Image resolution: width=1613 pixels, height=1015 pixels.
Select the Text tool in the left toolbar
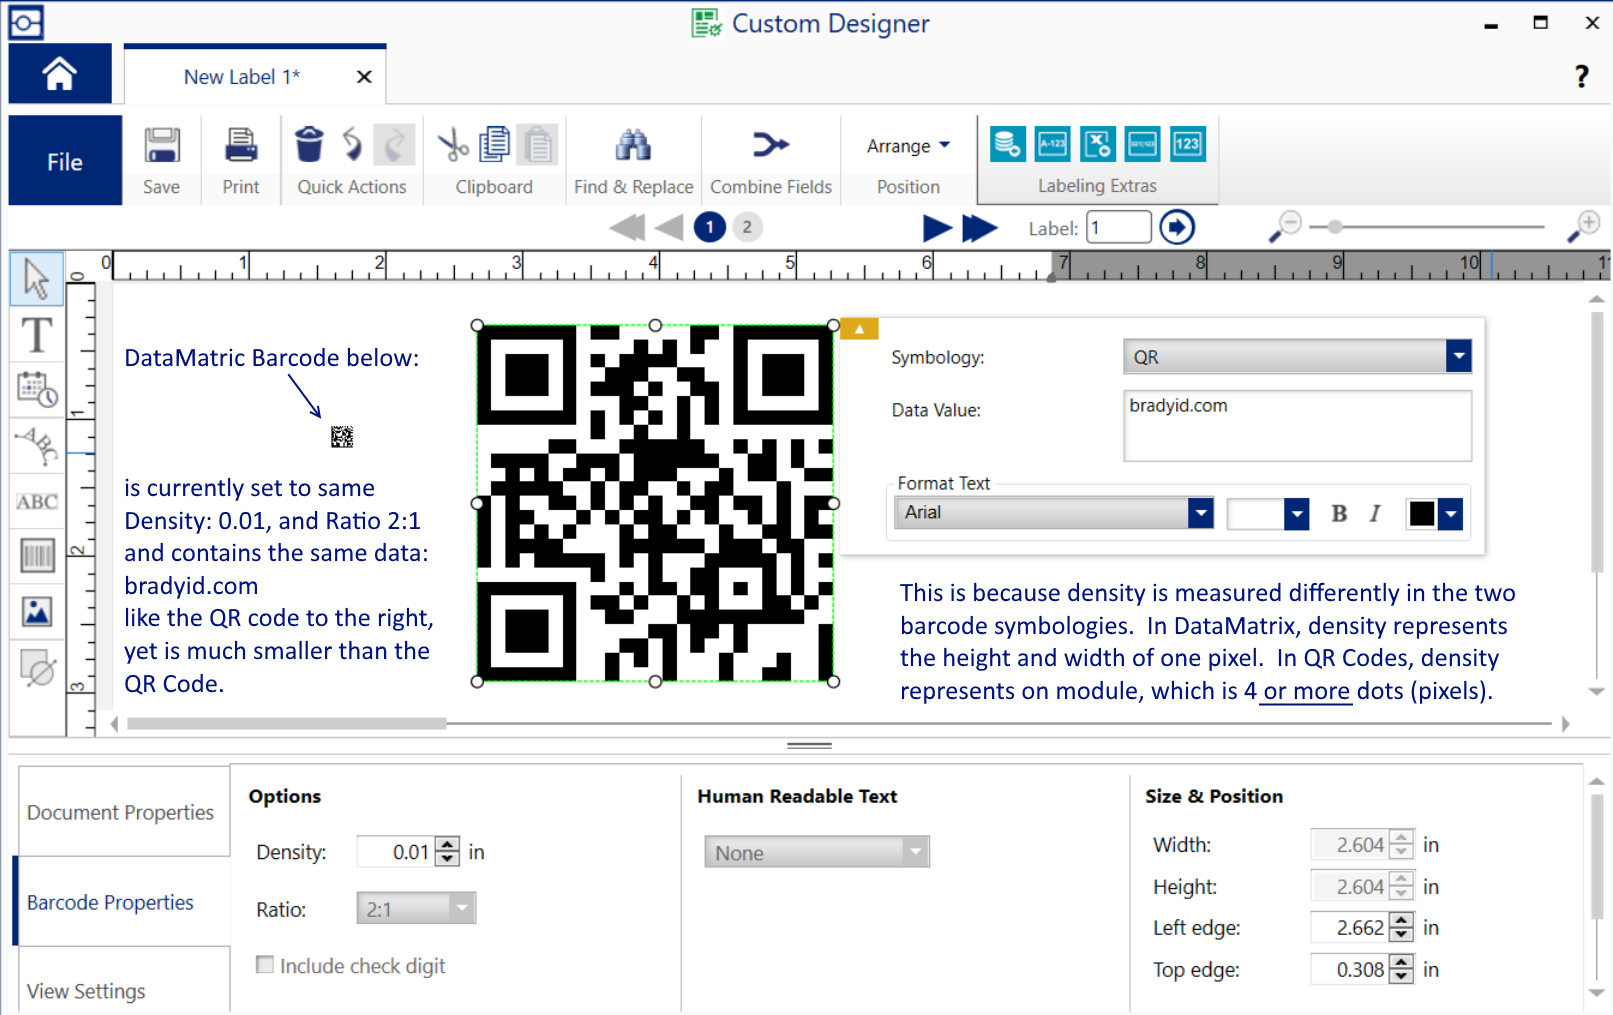(37, 336)
